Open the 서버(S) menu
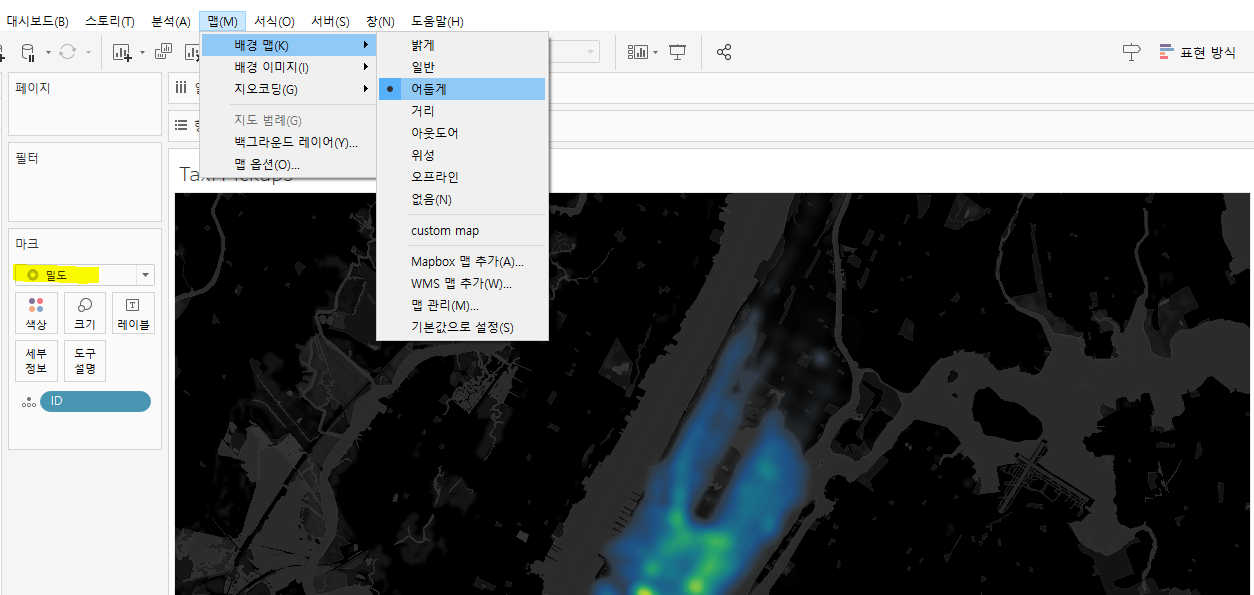Screen dimensions: 1254x595 [331, 21]
